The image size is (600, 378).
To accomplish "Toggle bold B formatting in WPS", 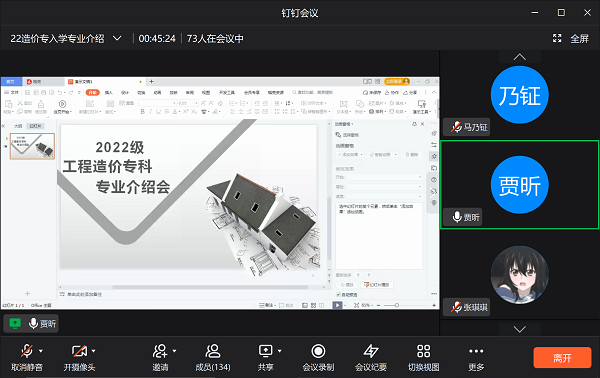I will click(142, 112).
